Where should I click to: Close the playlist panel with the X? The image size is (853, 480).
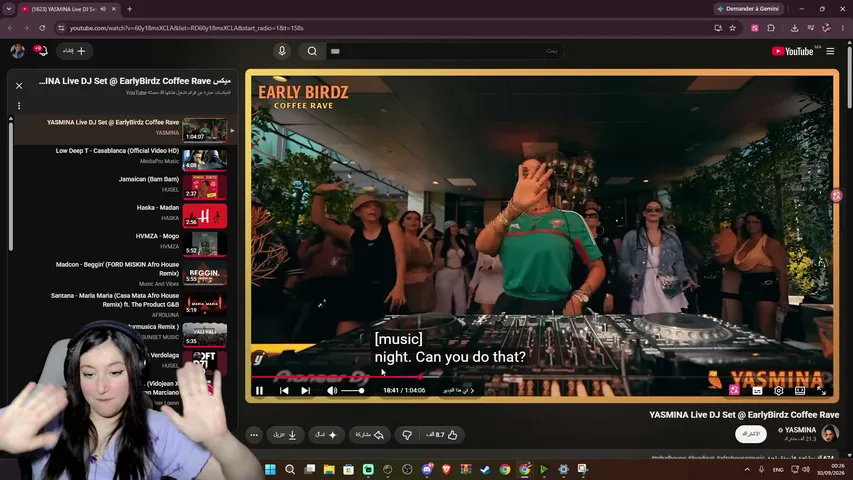tap(19, 85)
